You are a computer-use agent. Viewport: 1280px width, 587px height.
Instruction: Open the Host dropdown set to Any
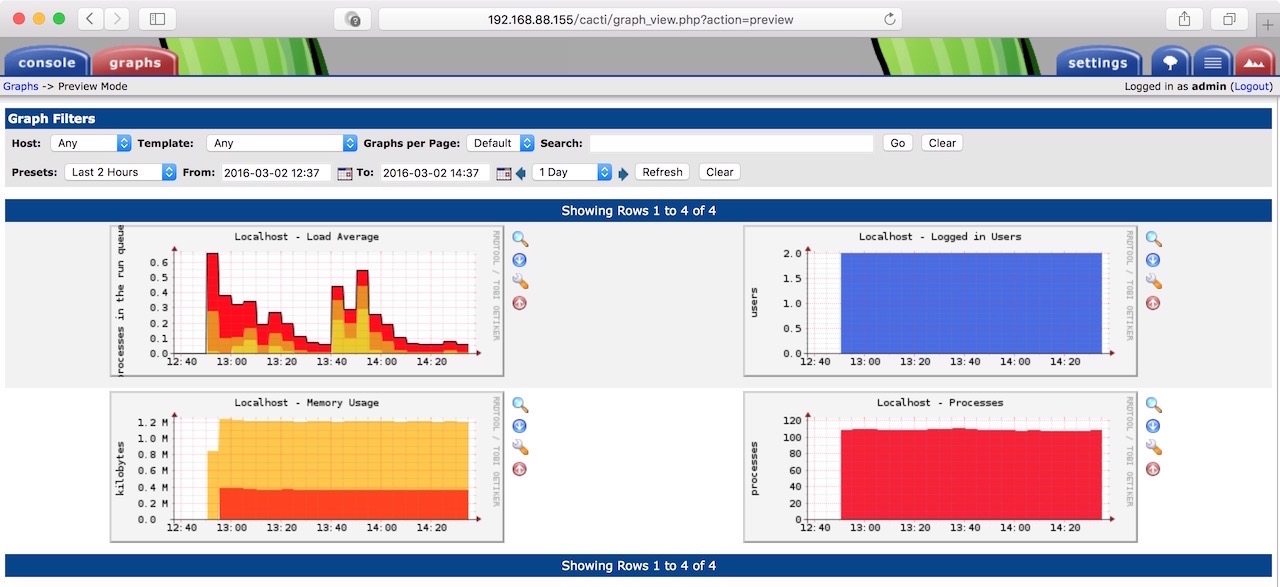click(x=91, y=143)
